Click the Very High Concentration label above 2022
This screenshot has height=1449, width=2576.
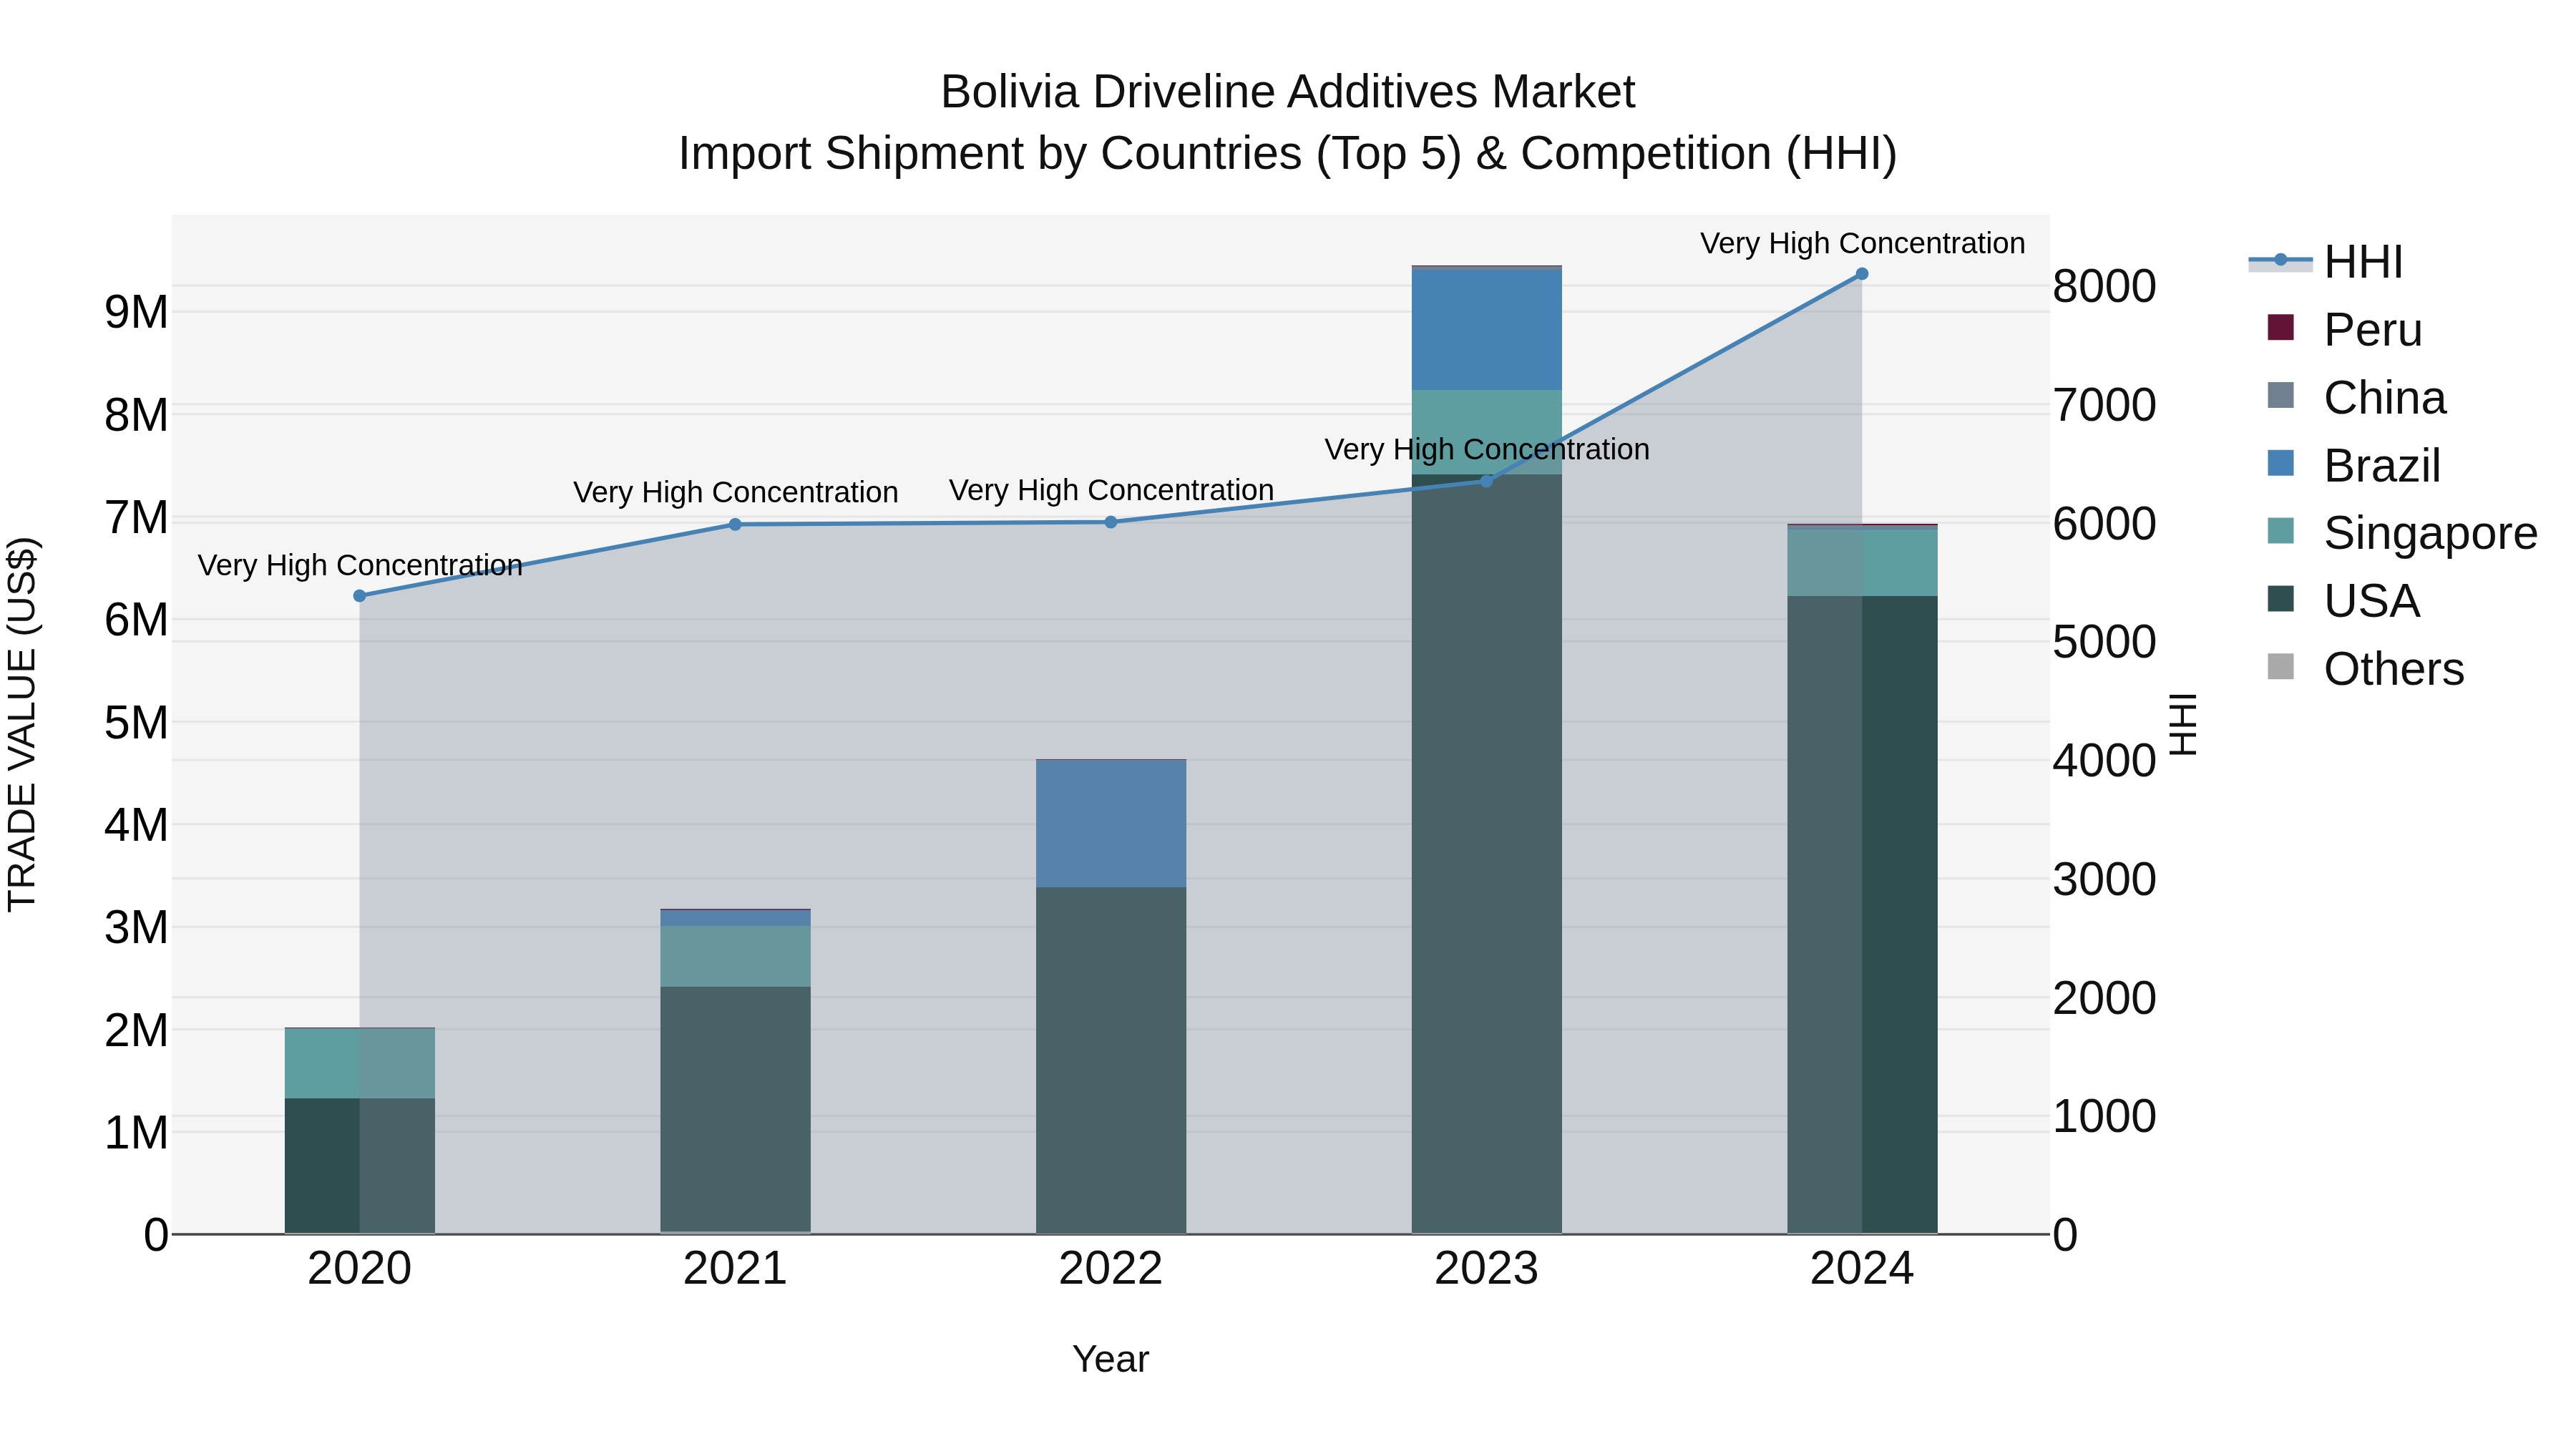pyautogui.click(x=1111, y=491)
